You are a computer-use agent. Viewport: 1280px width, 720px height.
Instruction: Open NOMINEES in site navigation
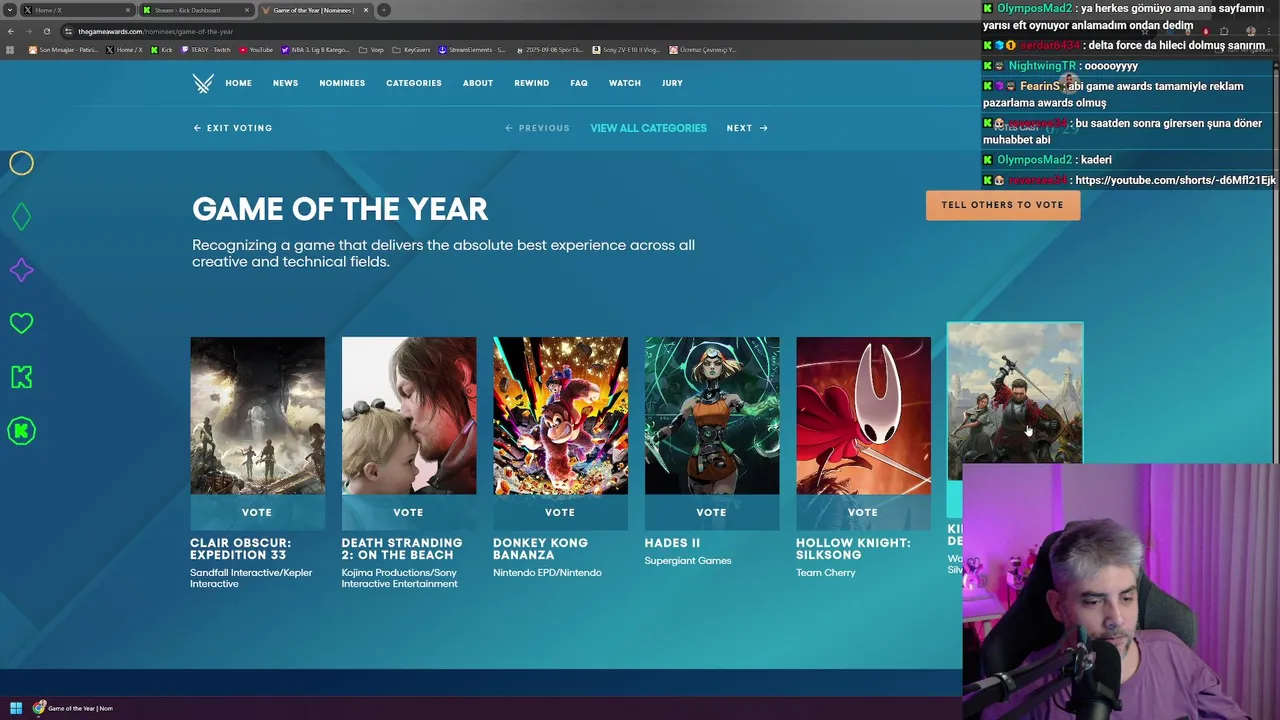pyautogui.click(x=342, y=83)
